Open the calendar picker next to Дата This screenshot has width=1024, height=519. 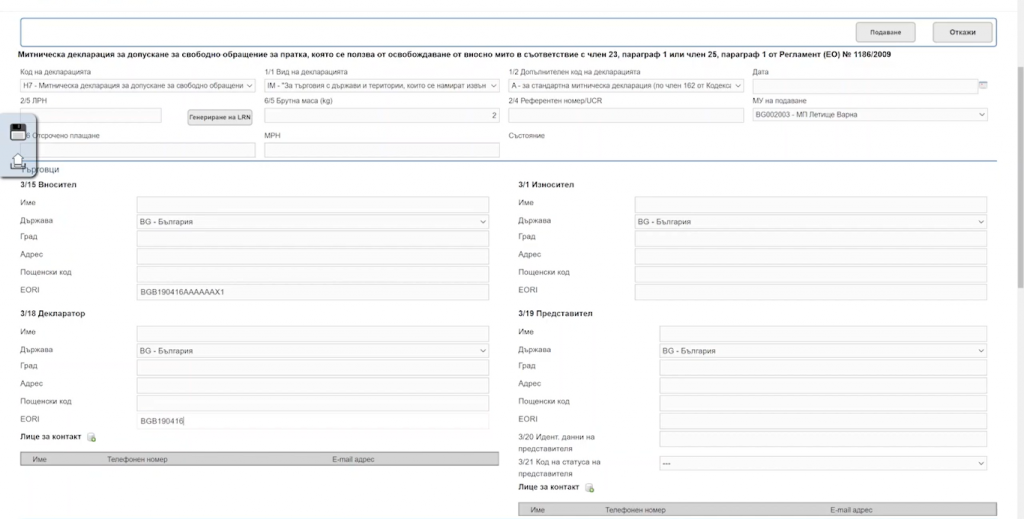[x=982, y=86]
